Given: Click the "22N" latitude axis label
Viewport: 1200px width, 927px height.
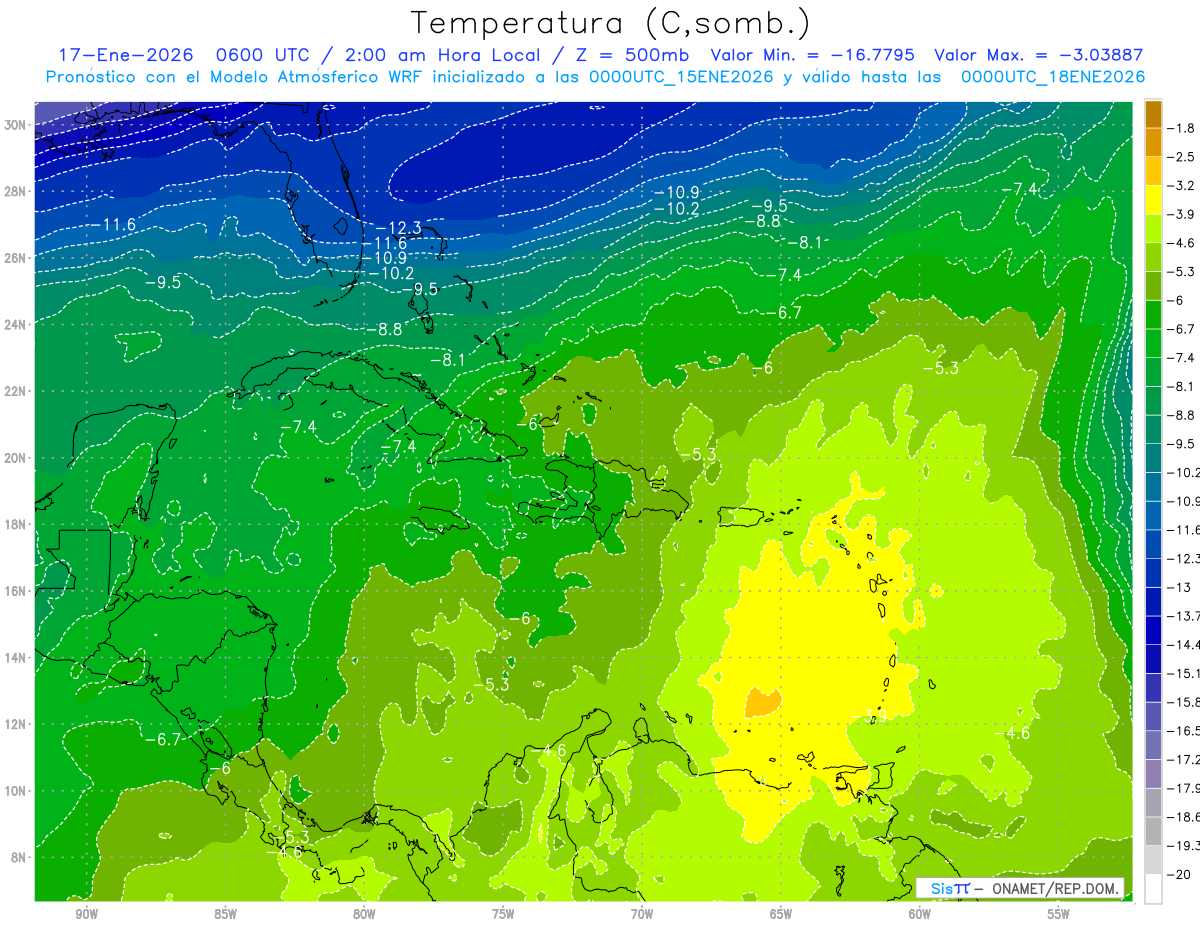Looking at the screenshot, I should (15, 390).
